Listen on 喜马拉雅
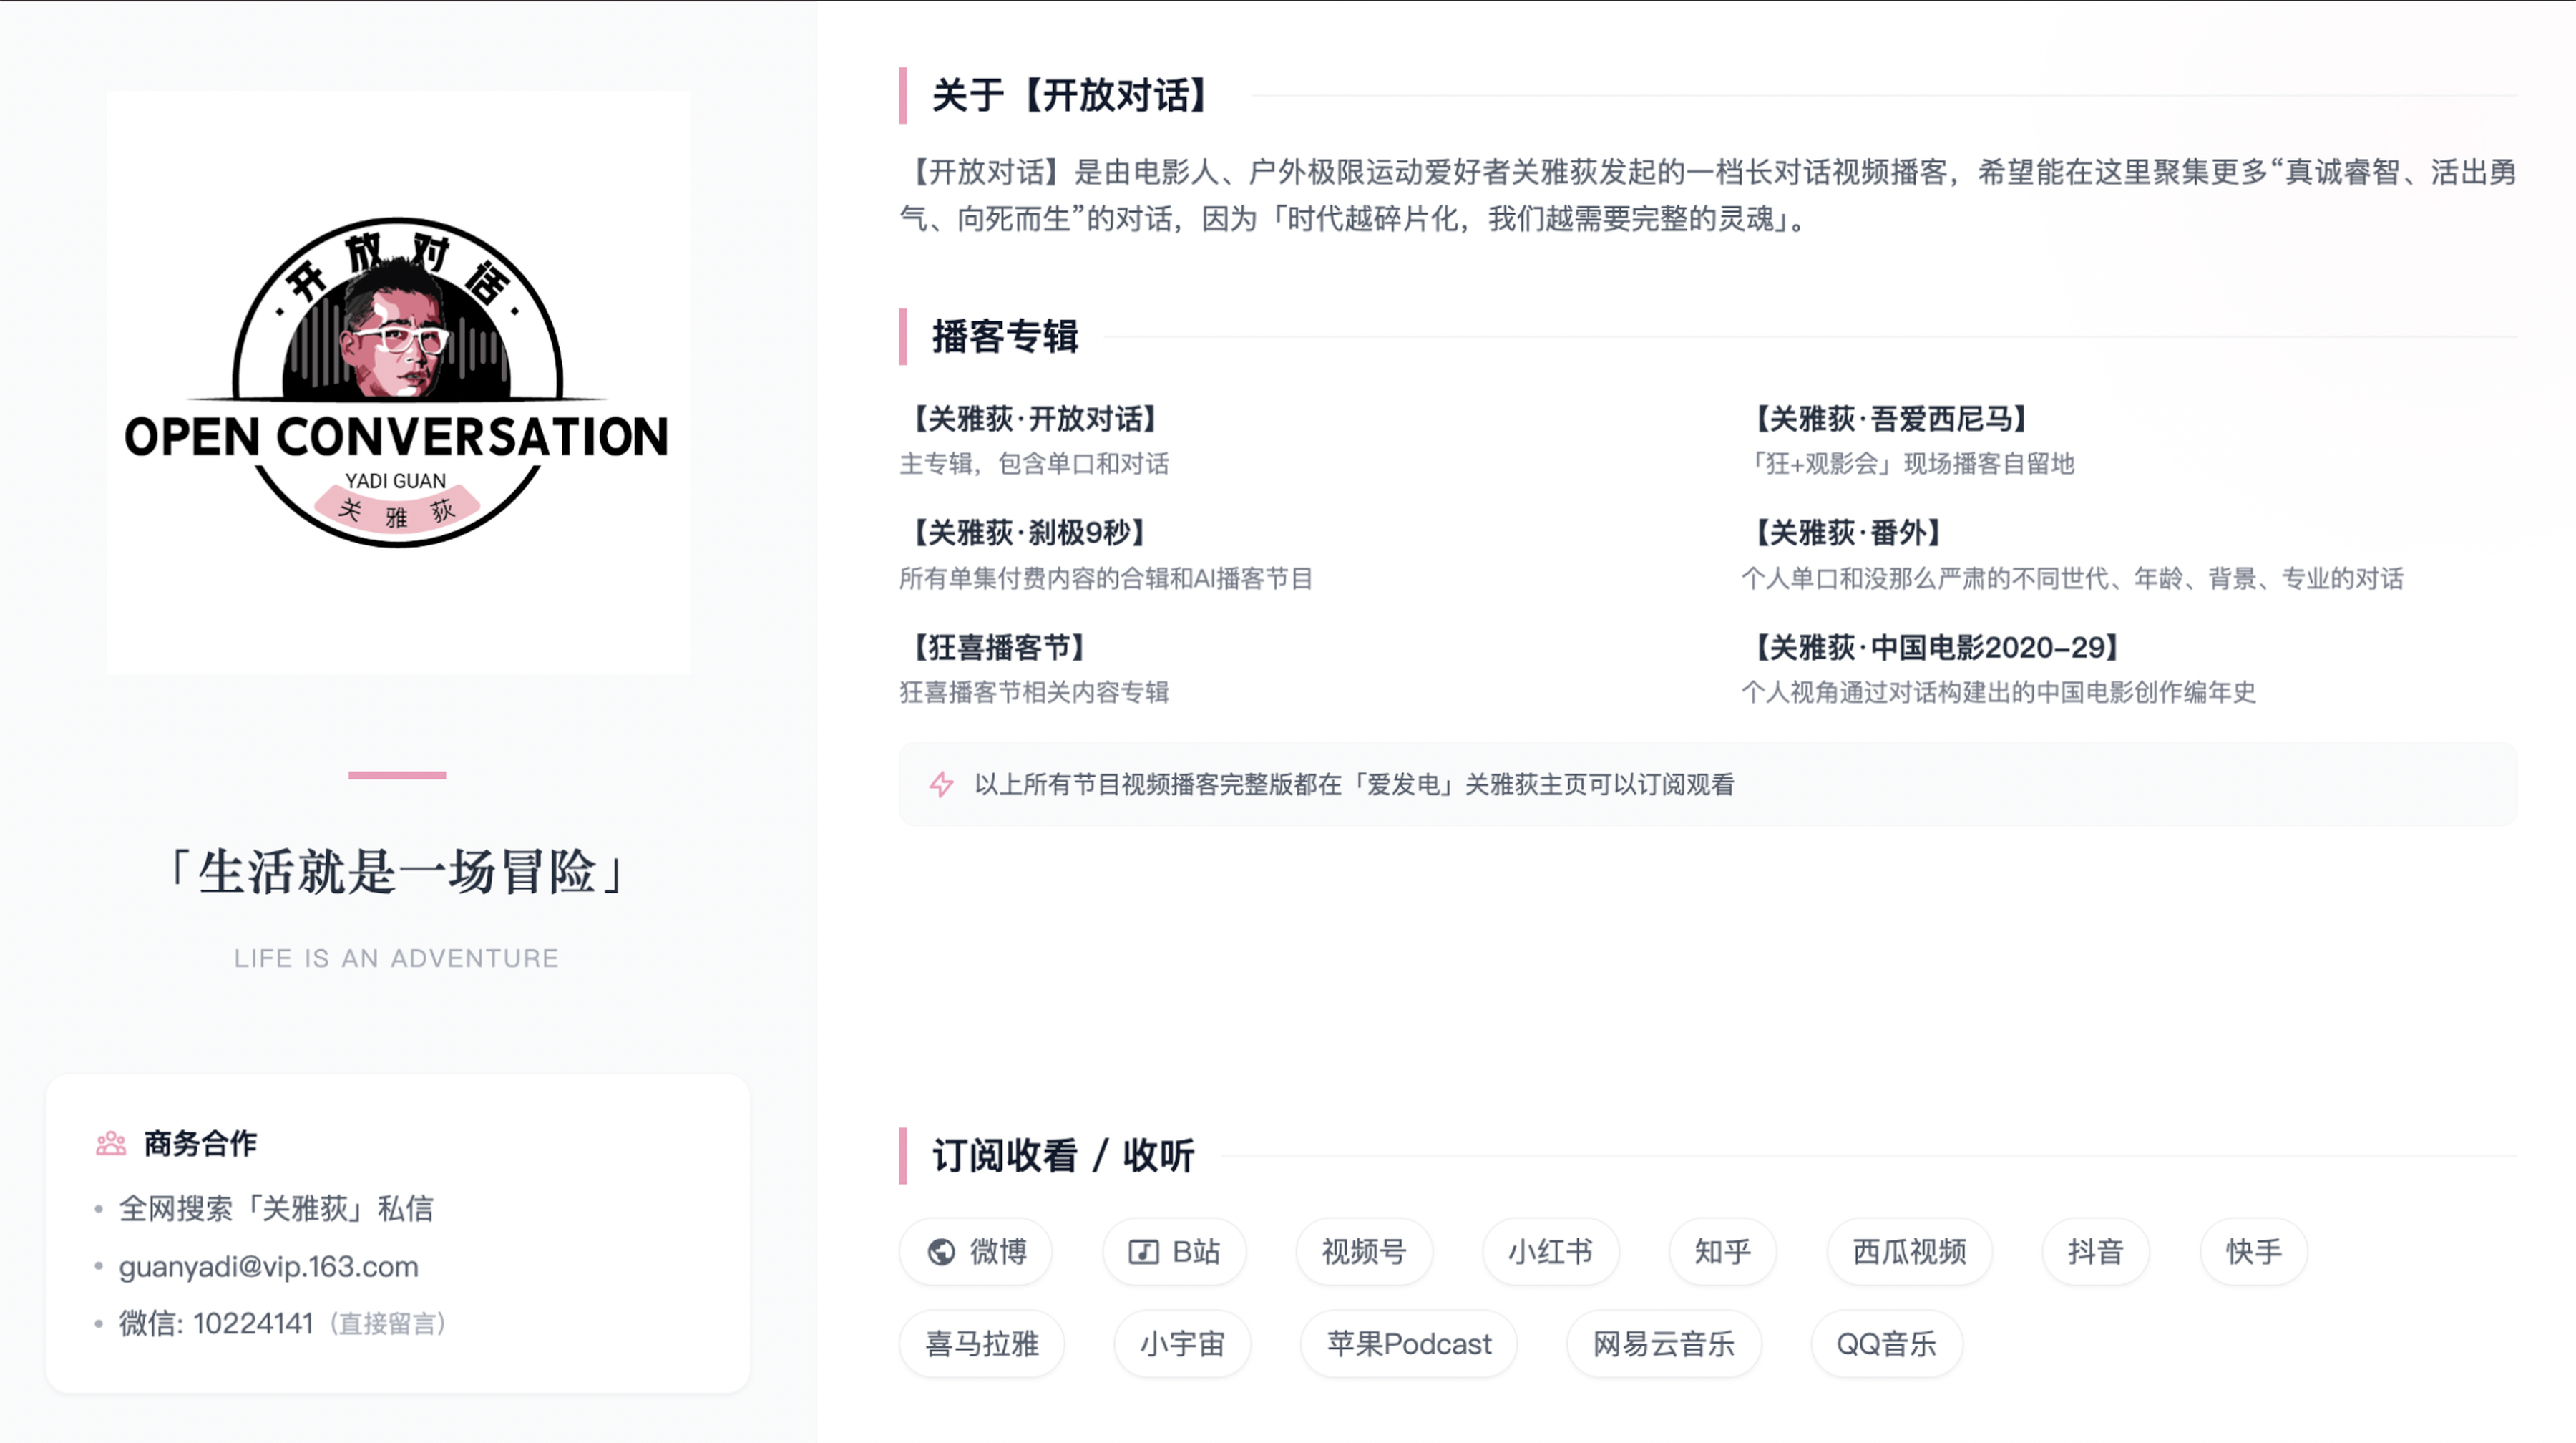This screenshot has height=1443, width=2576. pos(981,1343)
